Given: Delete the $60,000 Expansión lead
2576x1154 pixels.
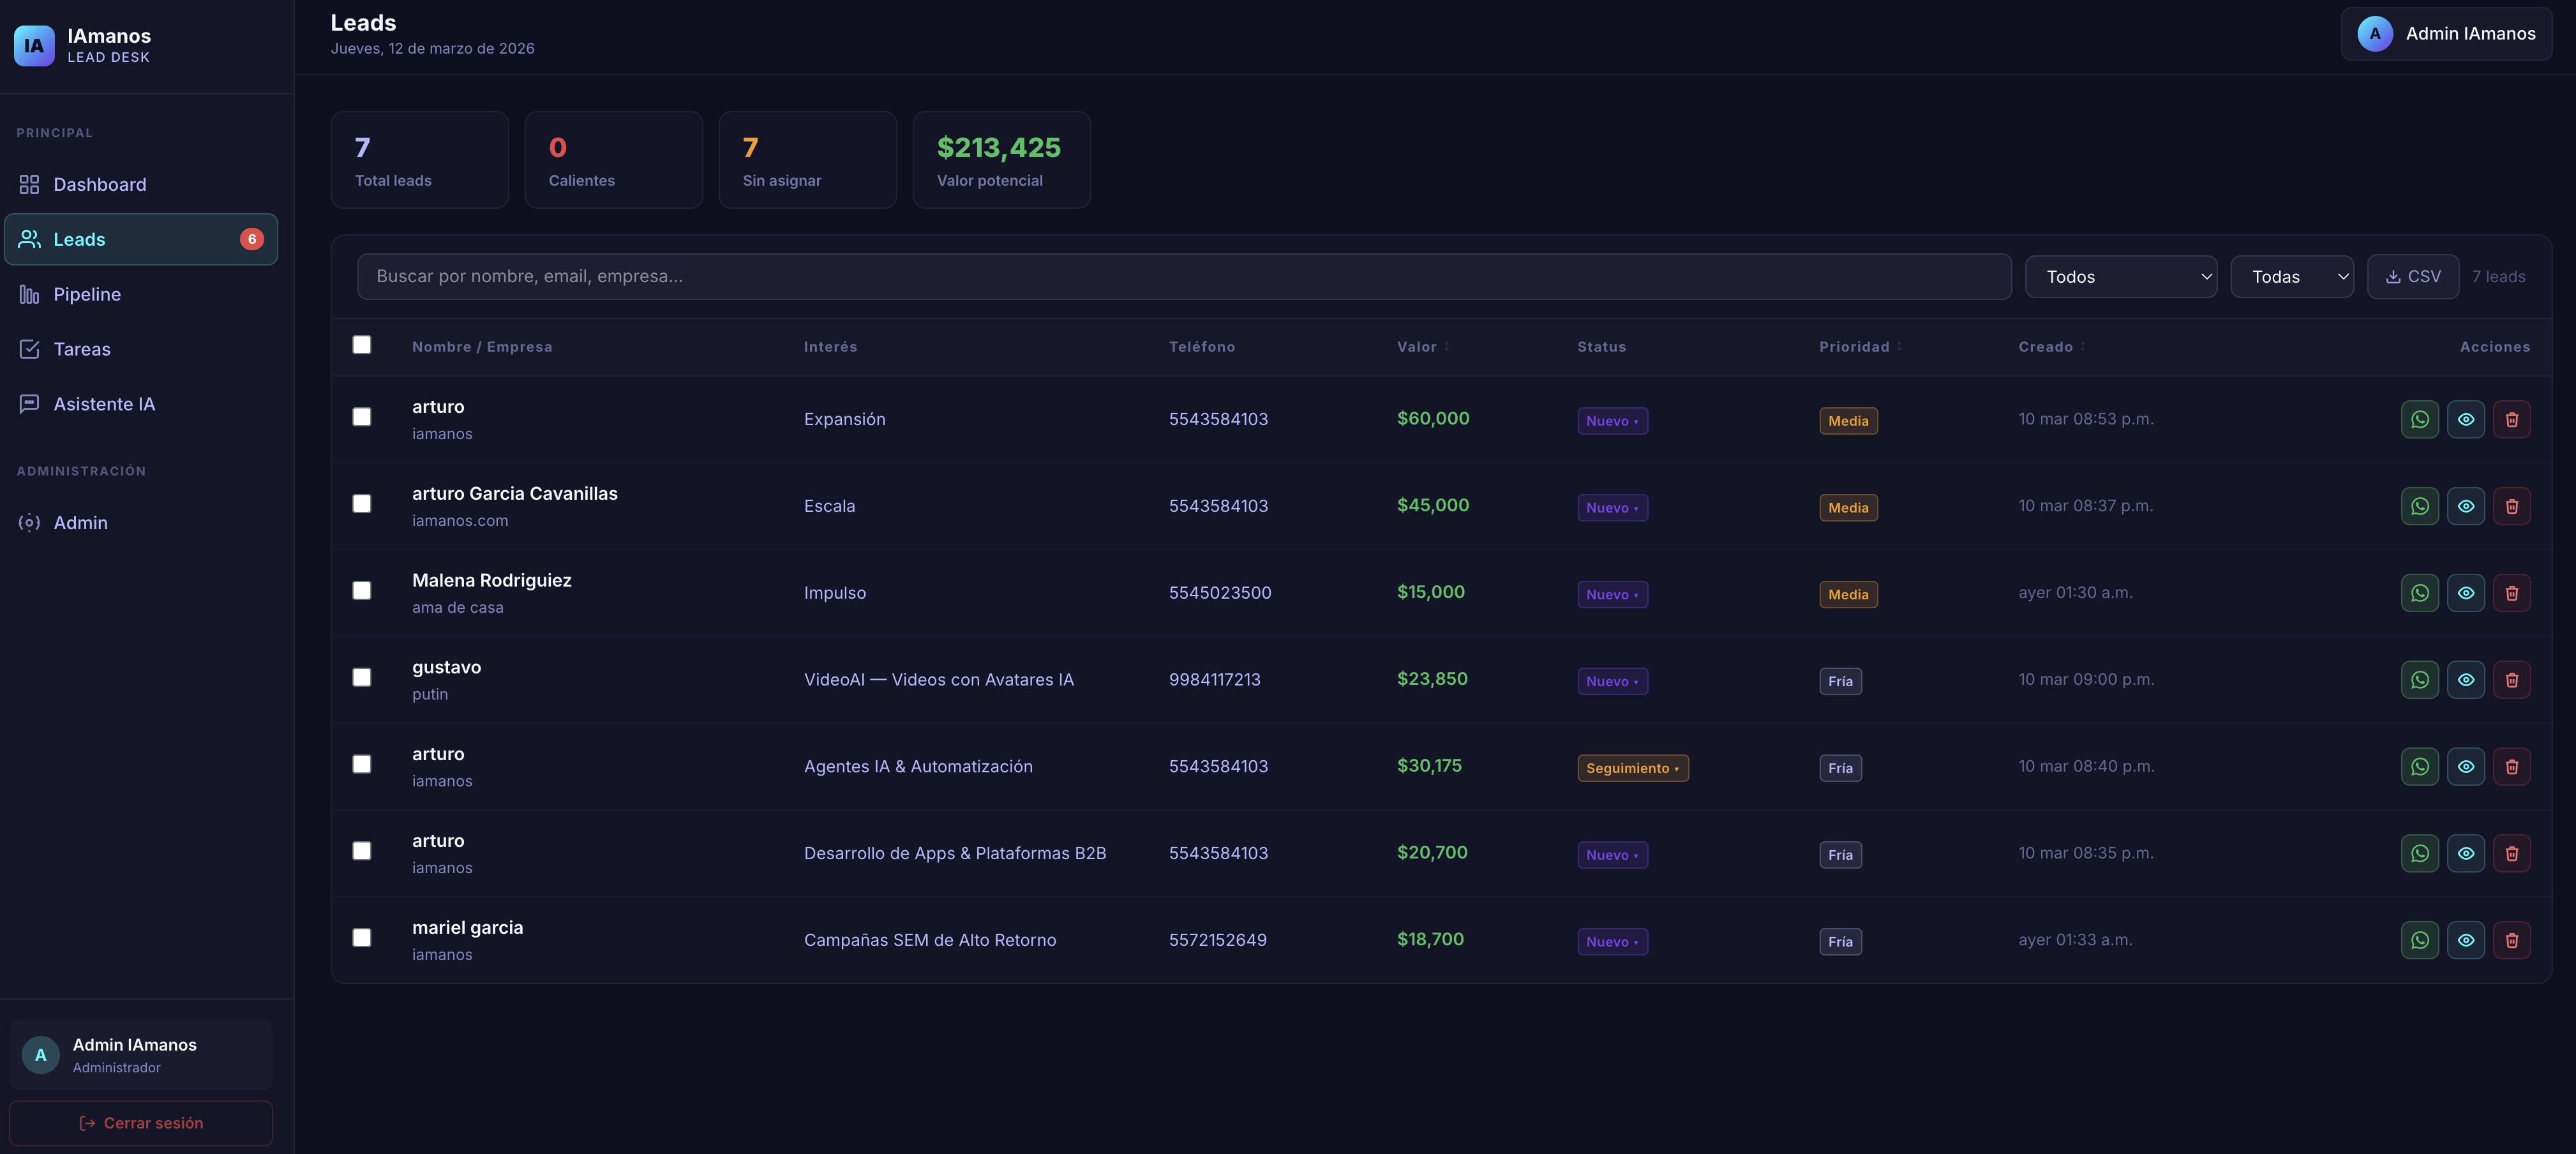Looking at the screenshot, I should pos(2511,419).
